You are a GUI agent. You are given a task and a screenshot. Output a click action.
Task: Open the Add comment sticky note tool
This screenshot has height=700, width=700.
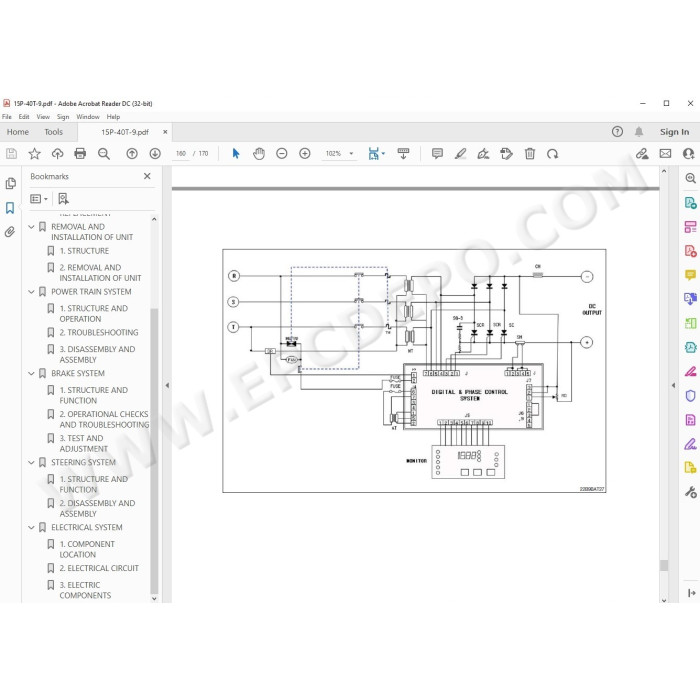437,154
